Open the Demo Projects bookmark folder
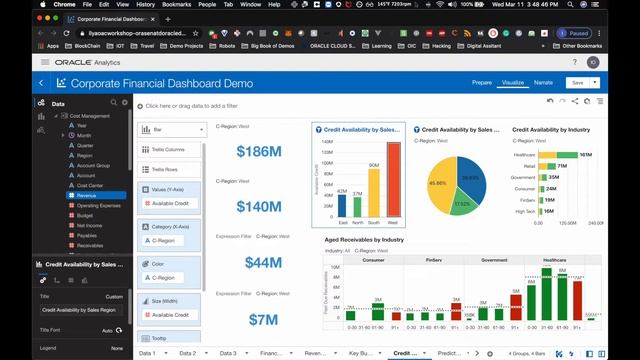The image size is (640, 360). pyautogui.click(x=182, y=46)
